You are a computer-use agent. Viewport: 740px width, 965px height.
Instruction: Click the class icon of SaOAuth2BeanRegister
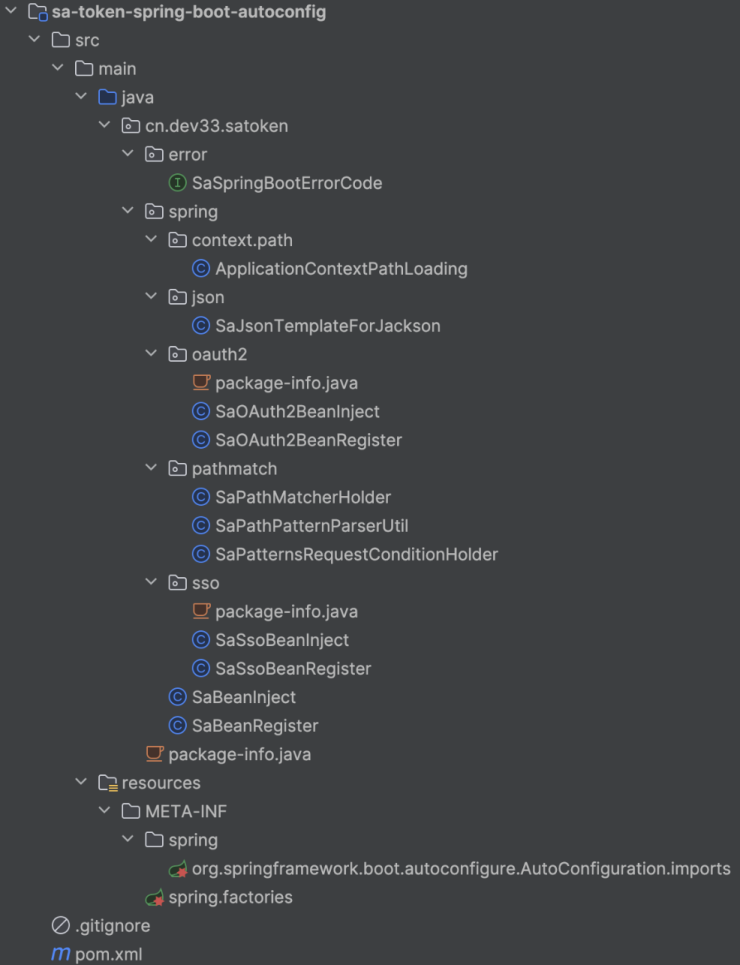coord(201,439)
